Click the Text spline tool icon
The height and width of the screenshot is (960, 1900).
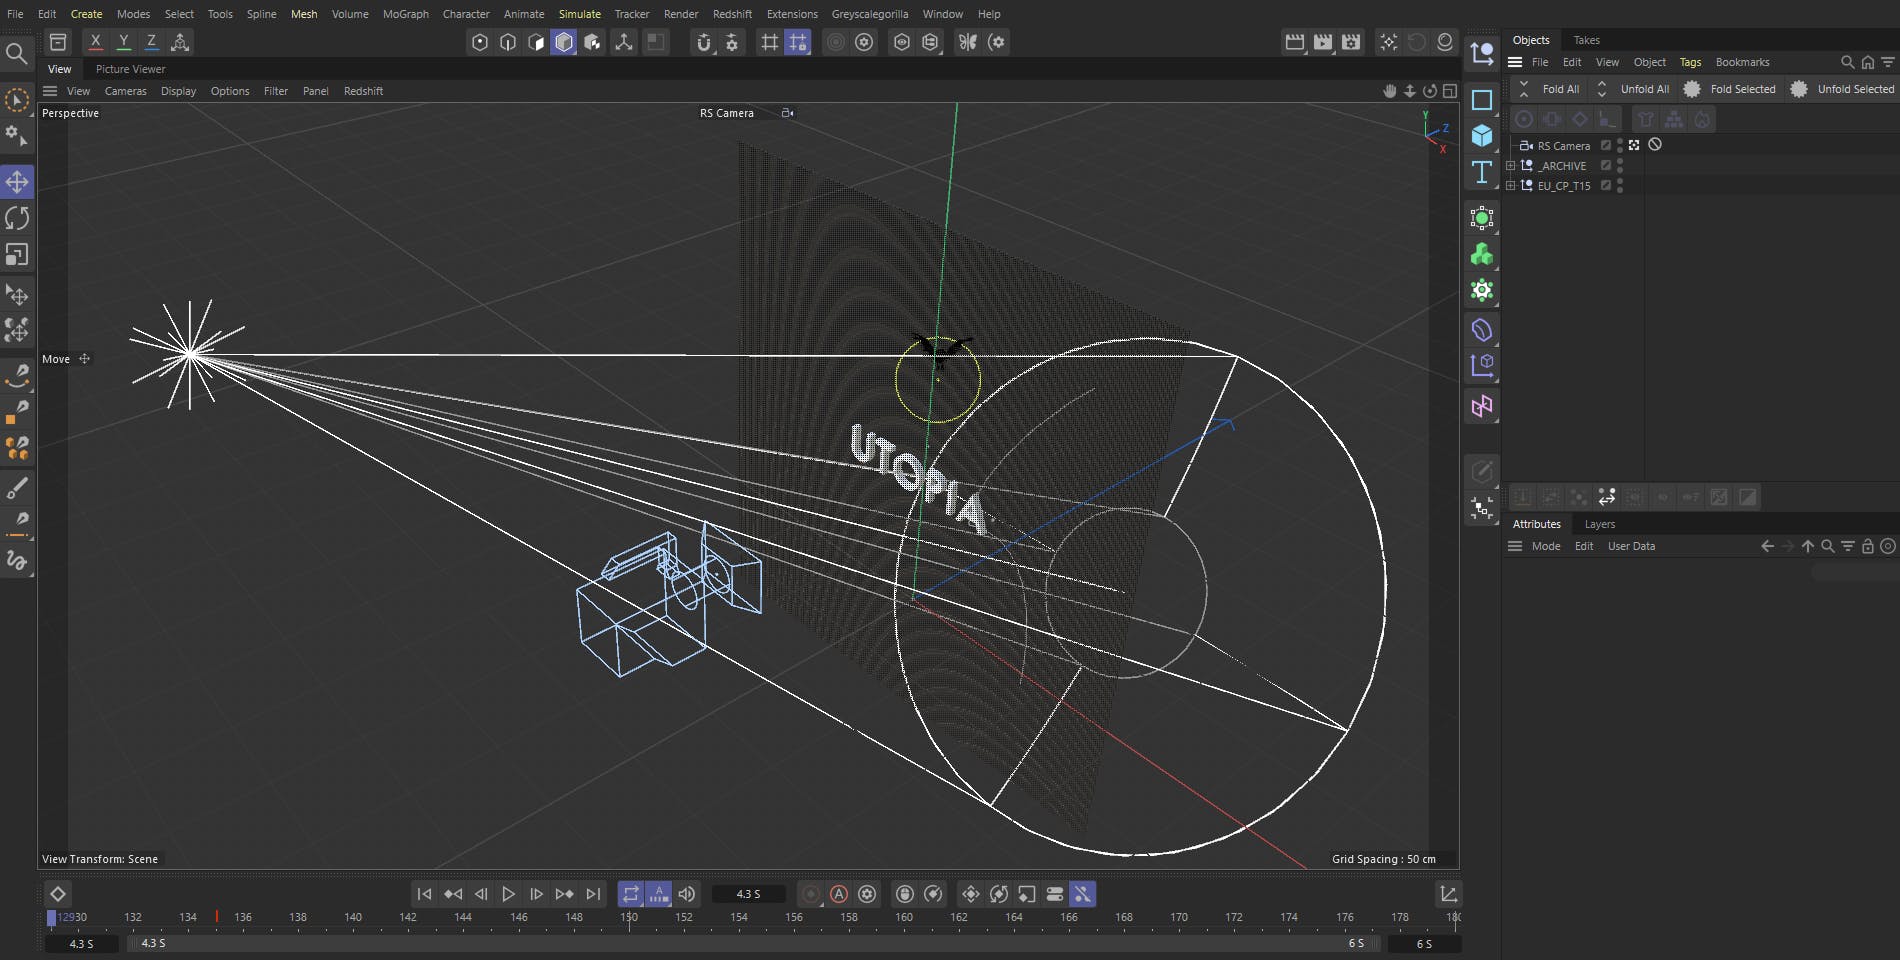(1482, 172)
